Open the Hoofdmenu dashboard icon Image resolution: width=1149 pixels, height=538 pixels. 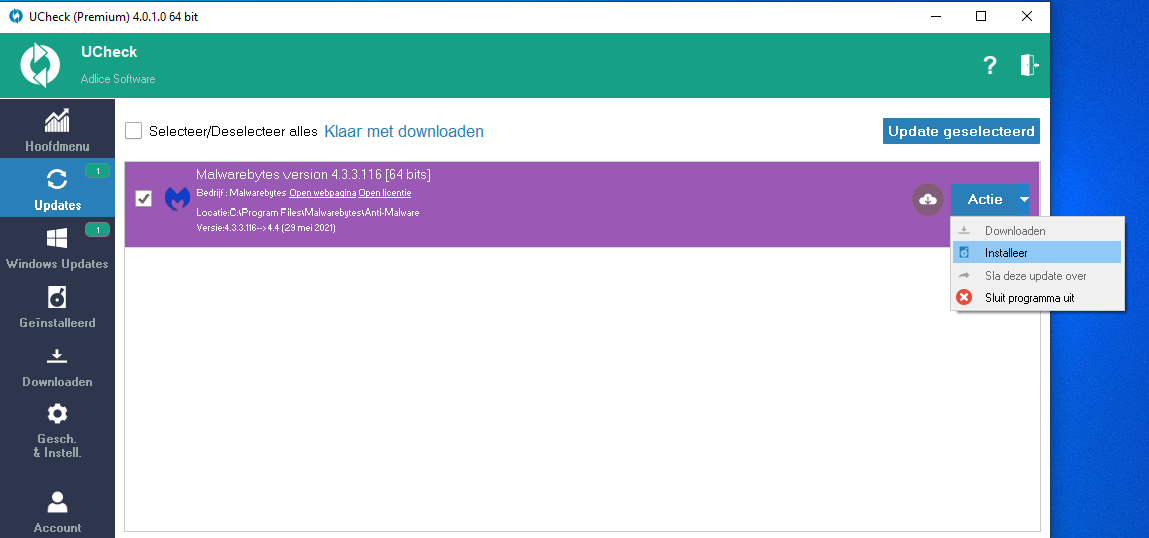click(57, 121)
